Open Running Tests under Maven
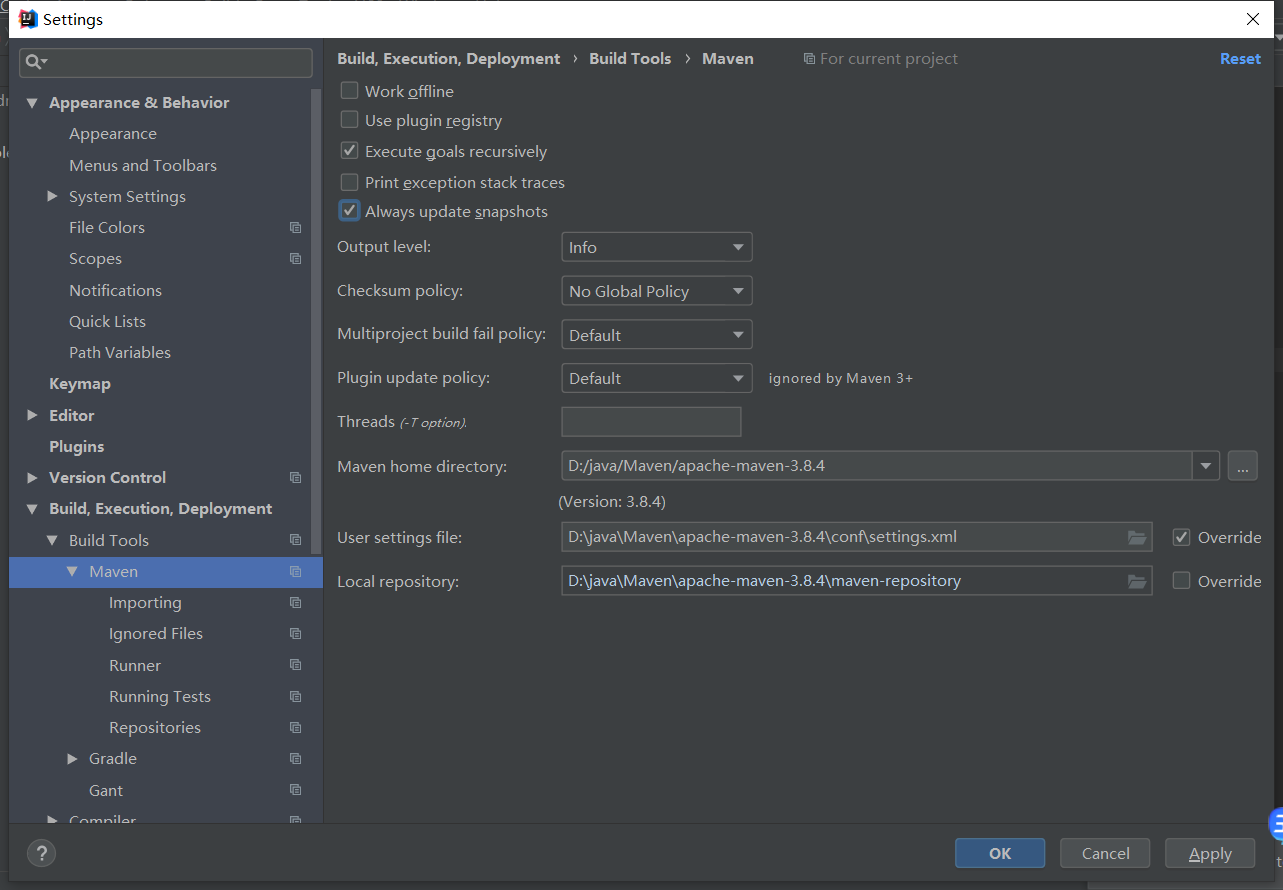Screen dimensions: 1283x890 [160, 696]
